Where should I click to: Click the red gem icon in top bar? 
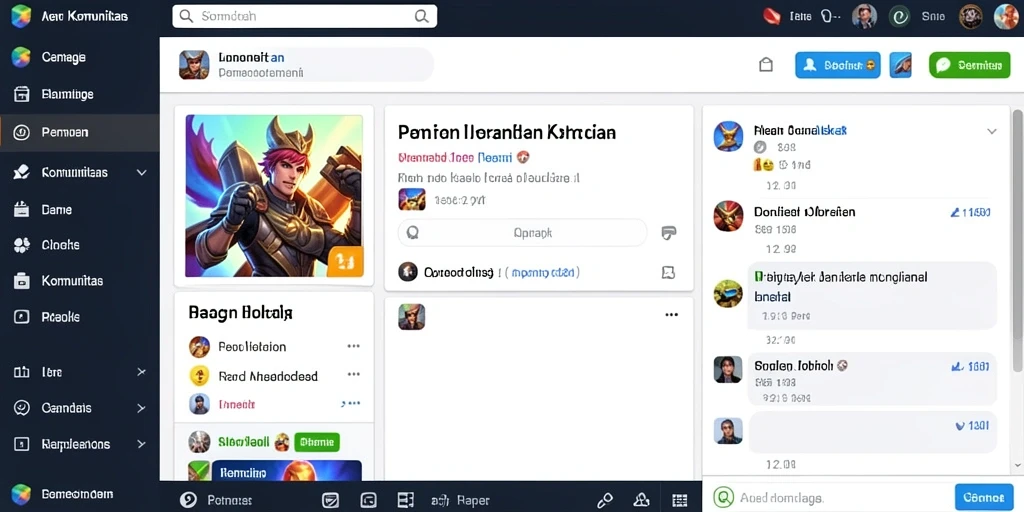pyautogui.click(x=772, y=17)
